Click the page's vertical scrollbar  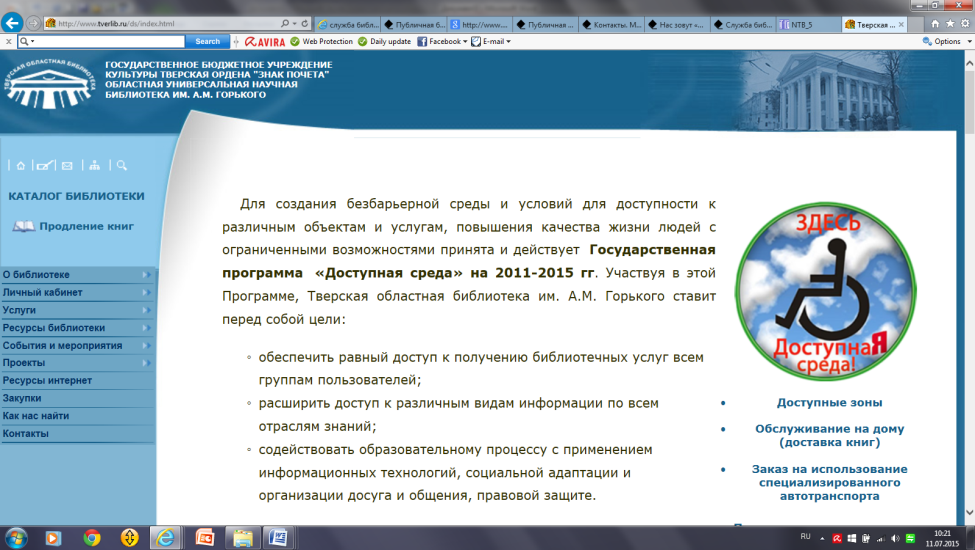coord(968,300)
